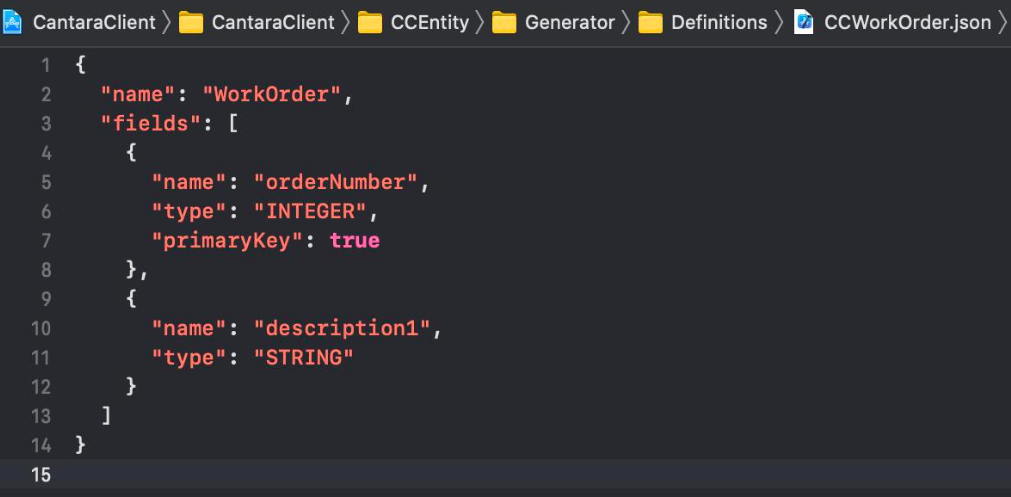Open the Definitions breadcrumb label dropdown
Viewport: 1011px width, 497px height.
click(x=719, y=22)
